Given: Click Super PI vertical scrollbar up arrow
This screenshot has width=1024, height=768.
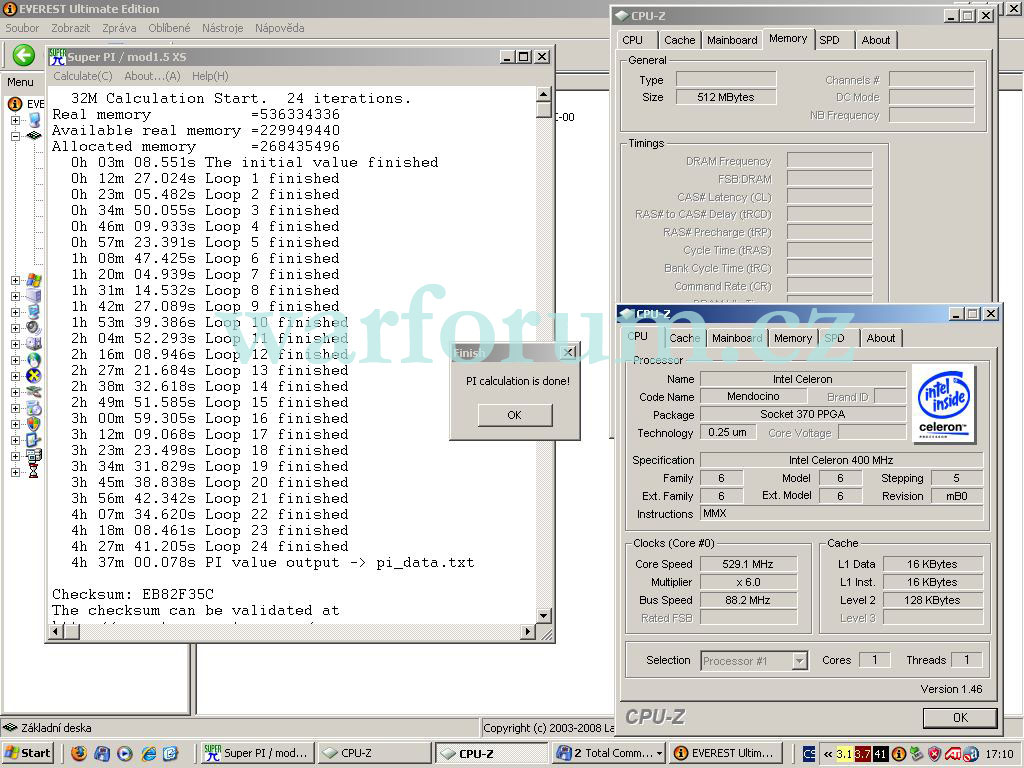Looking at the screenshot, I should [543, 95].
